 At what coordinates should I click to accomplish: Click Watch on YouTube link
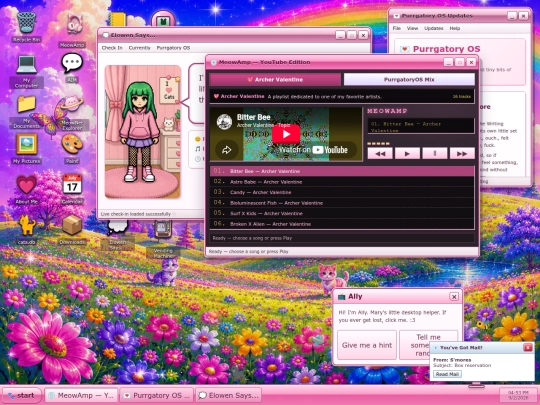pyautogui.click(x=313, y=150)
